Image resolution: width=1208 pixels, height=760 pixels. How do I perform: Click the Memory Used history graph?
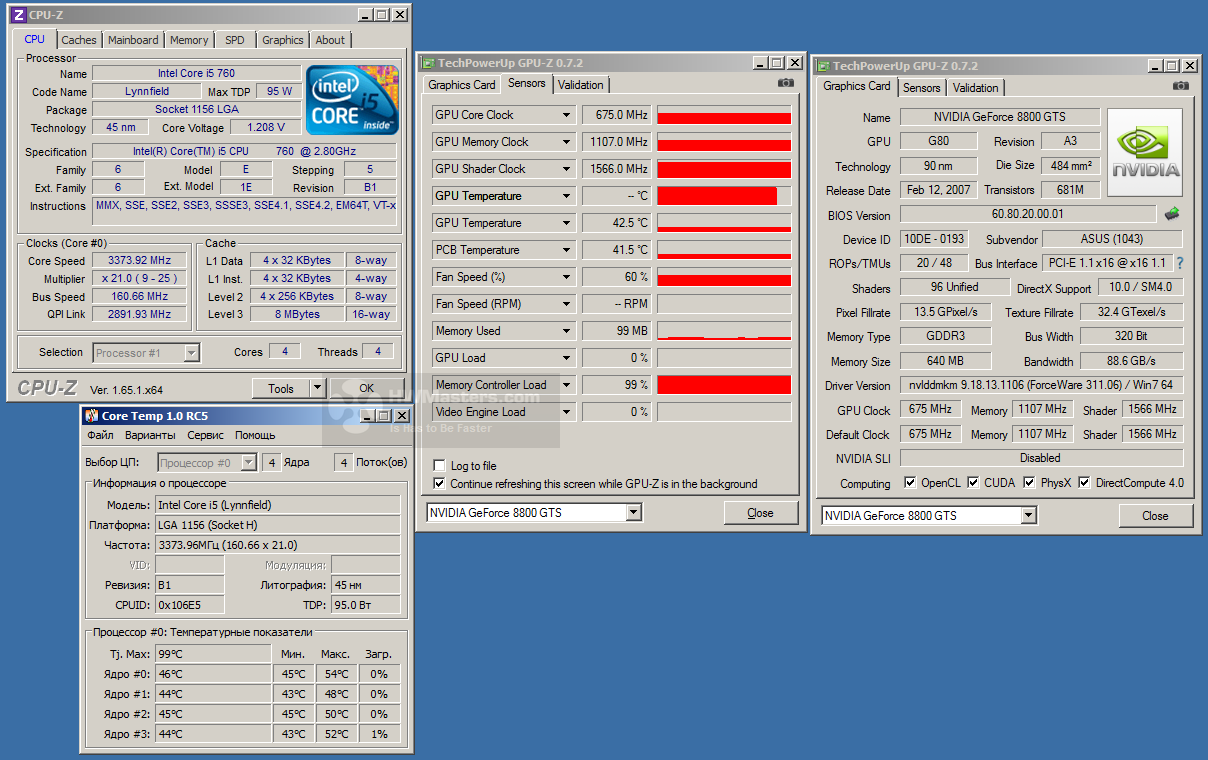pos(724,331)
